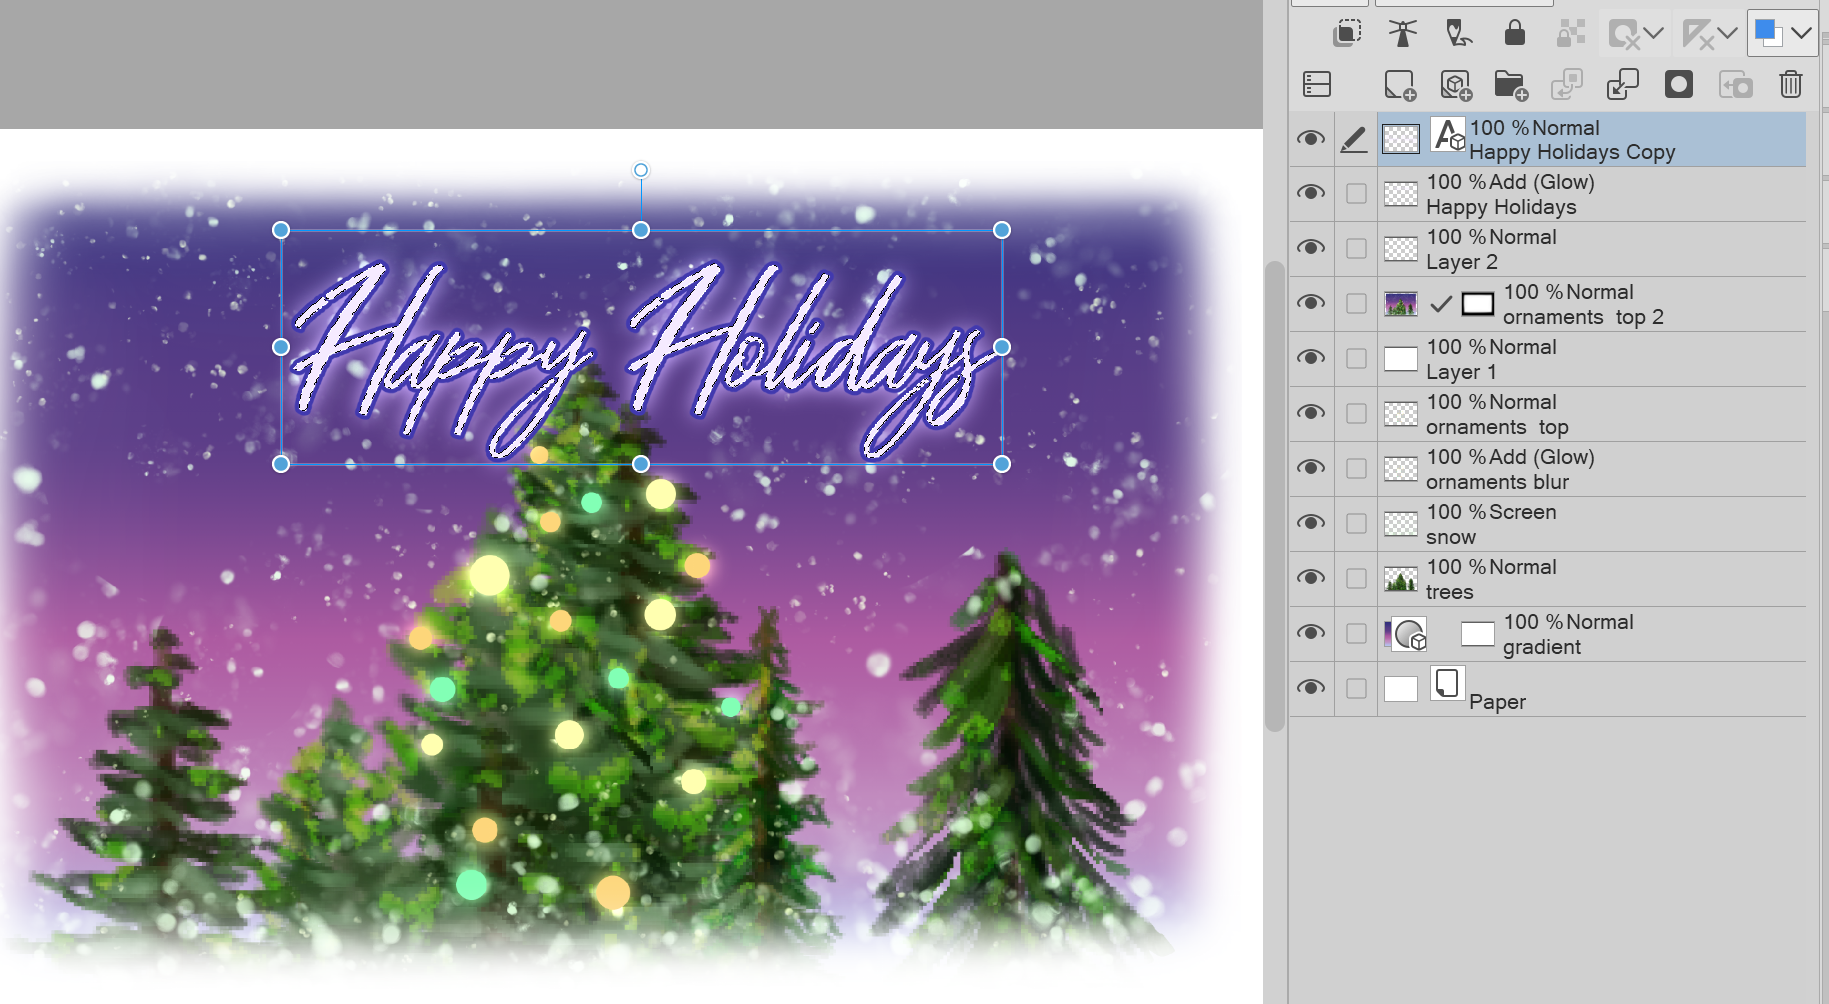Tick the checkbox beside ornaments top layer
The height and width of the screenshot is (1004, 1829).
pyautogui.click(x=1356, y=414)
